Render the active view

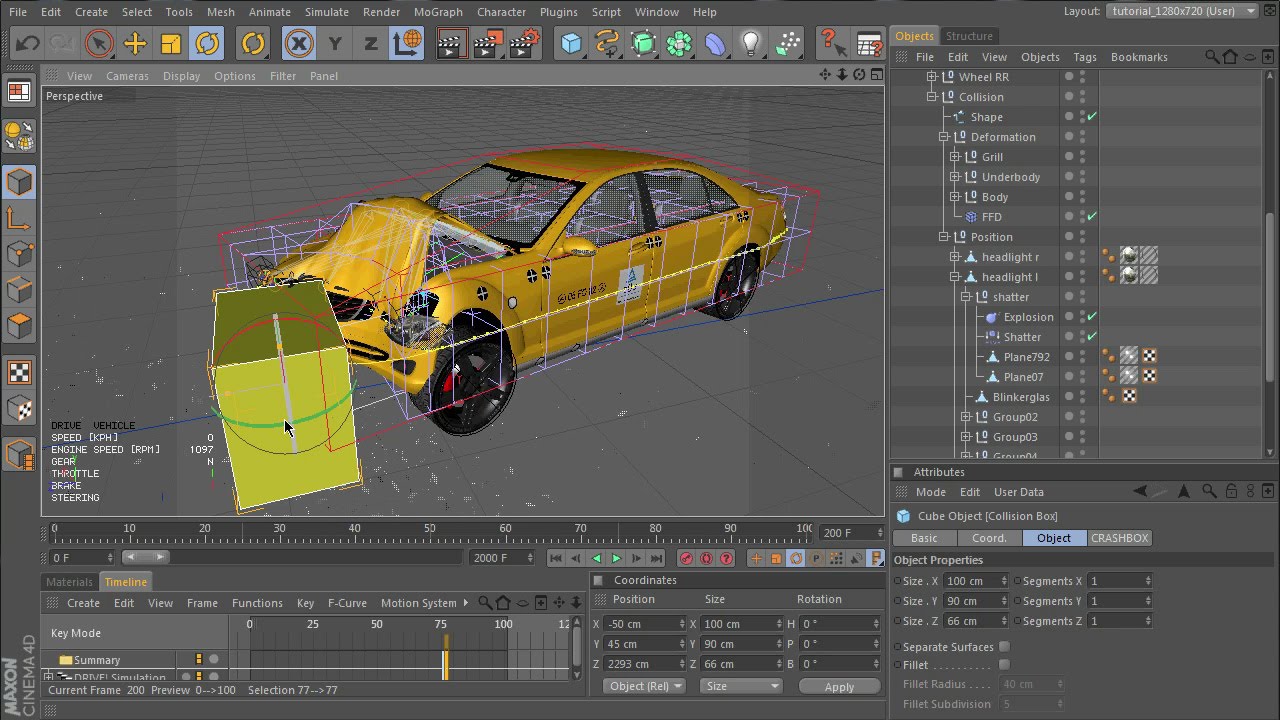pyautogui.click(x=451, y=43)
